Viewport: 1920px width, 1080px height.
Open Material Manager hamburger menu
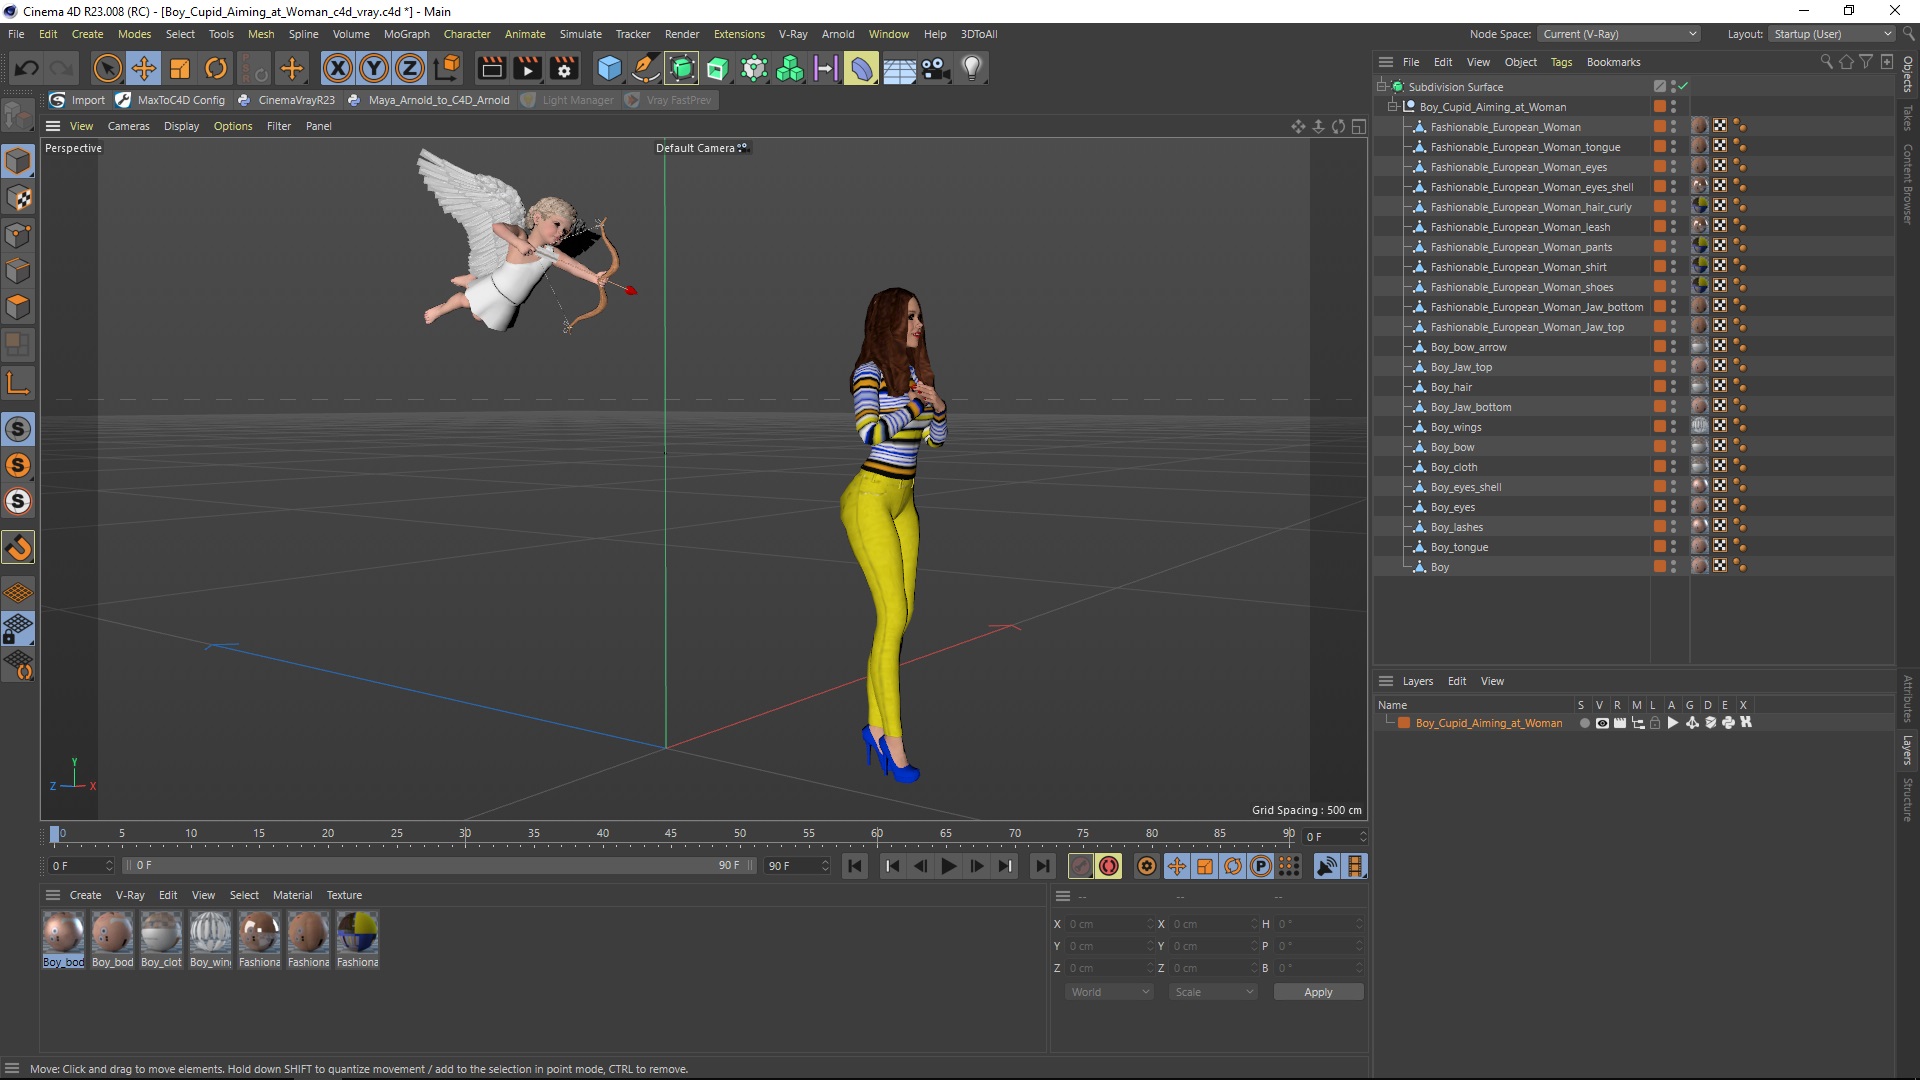click(x=53, y=895)
